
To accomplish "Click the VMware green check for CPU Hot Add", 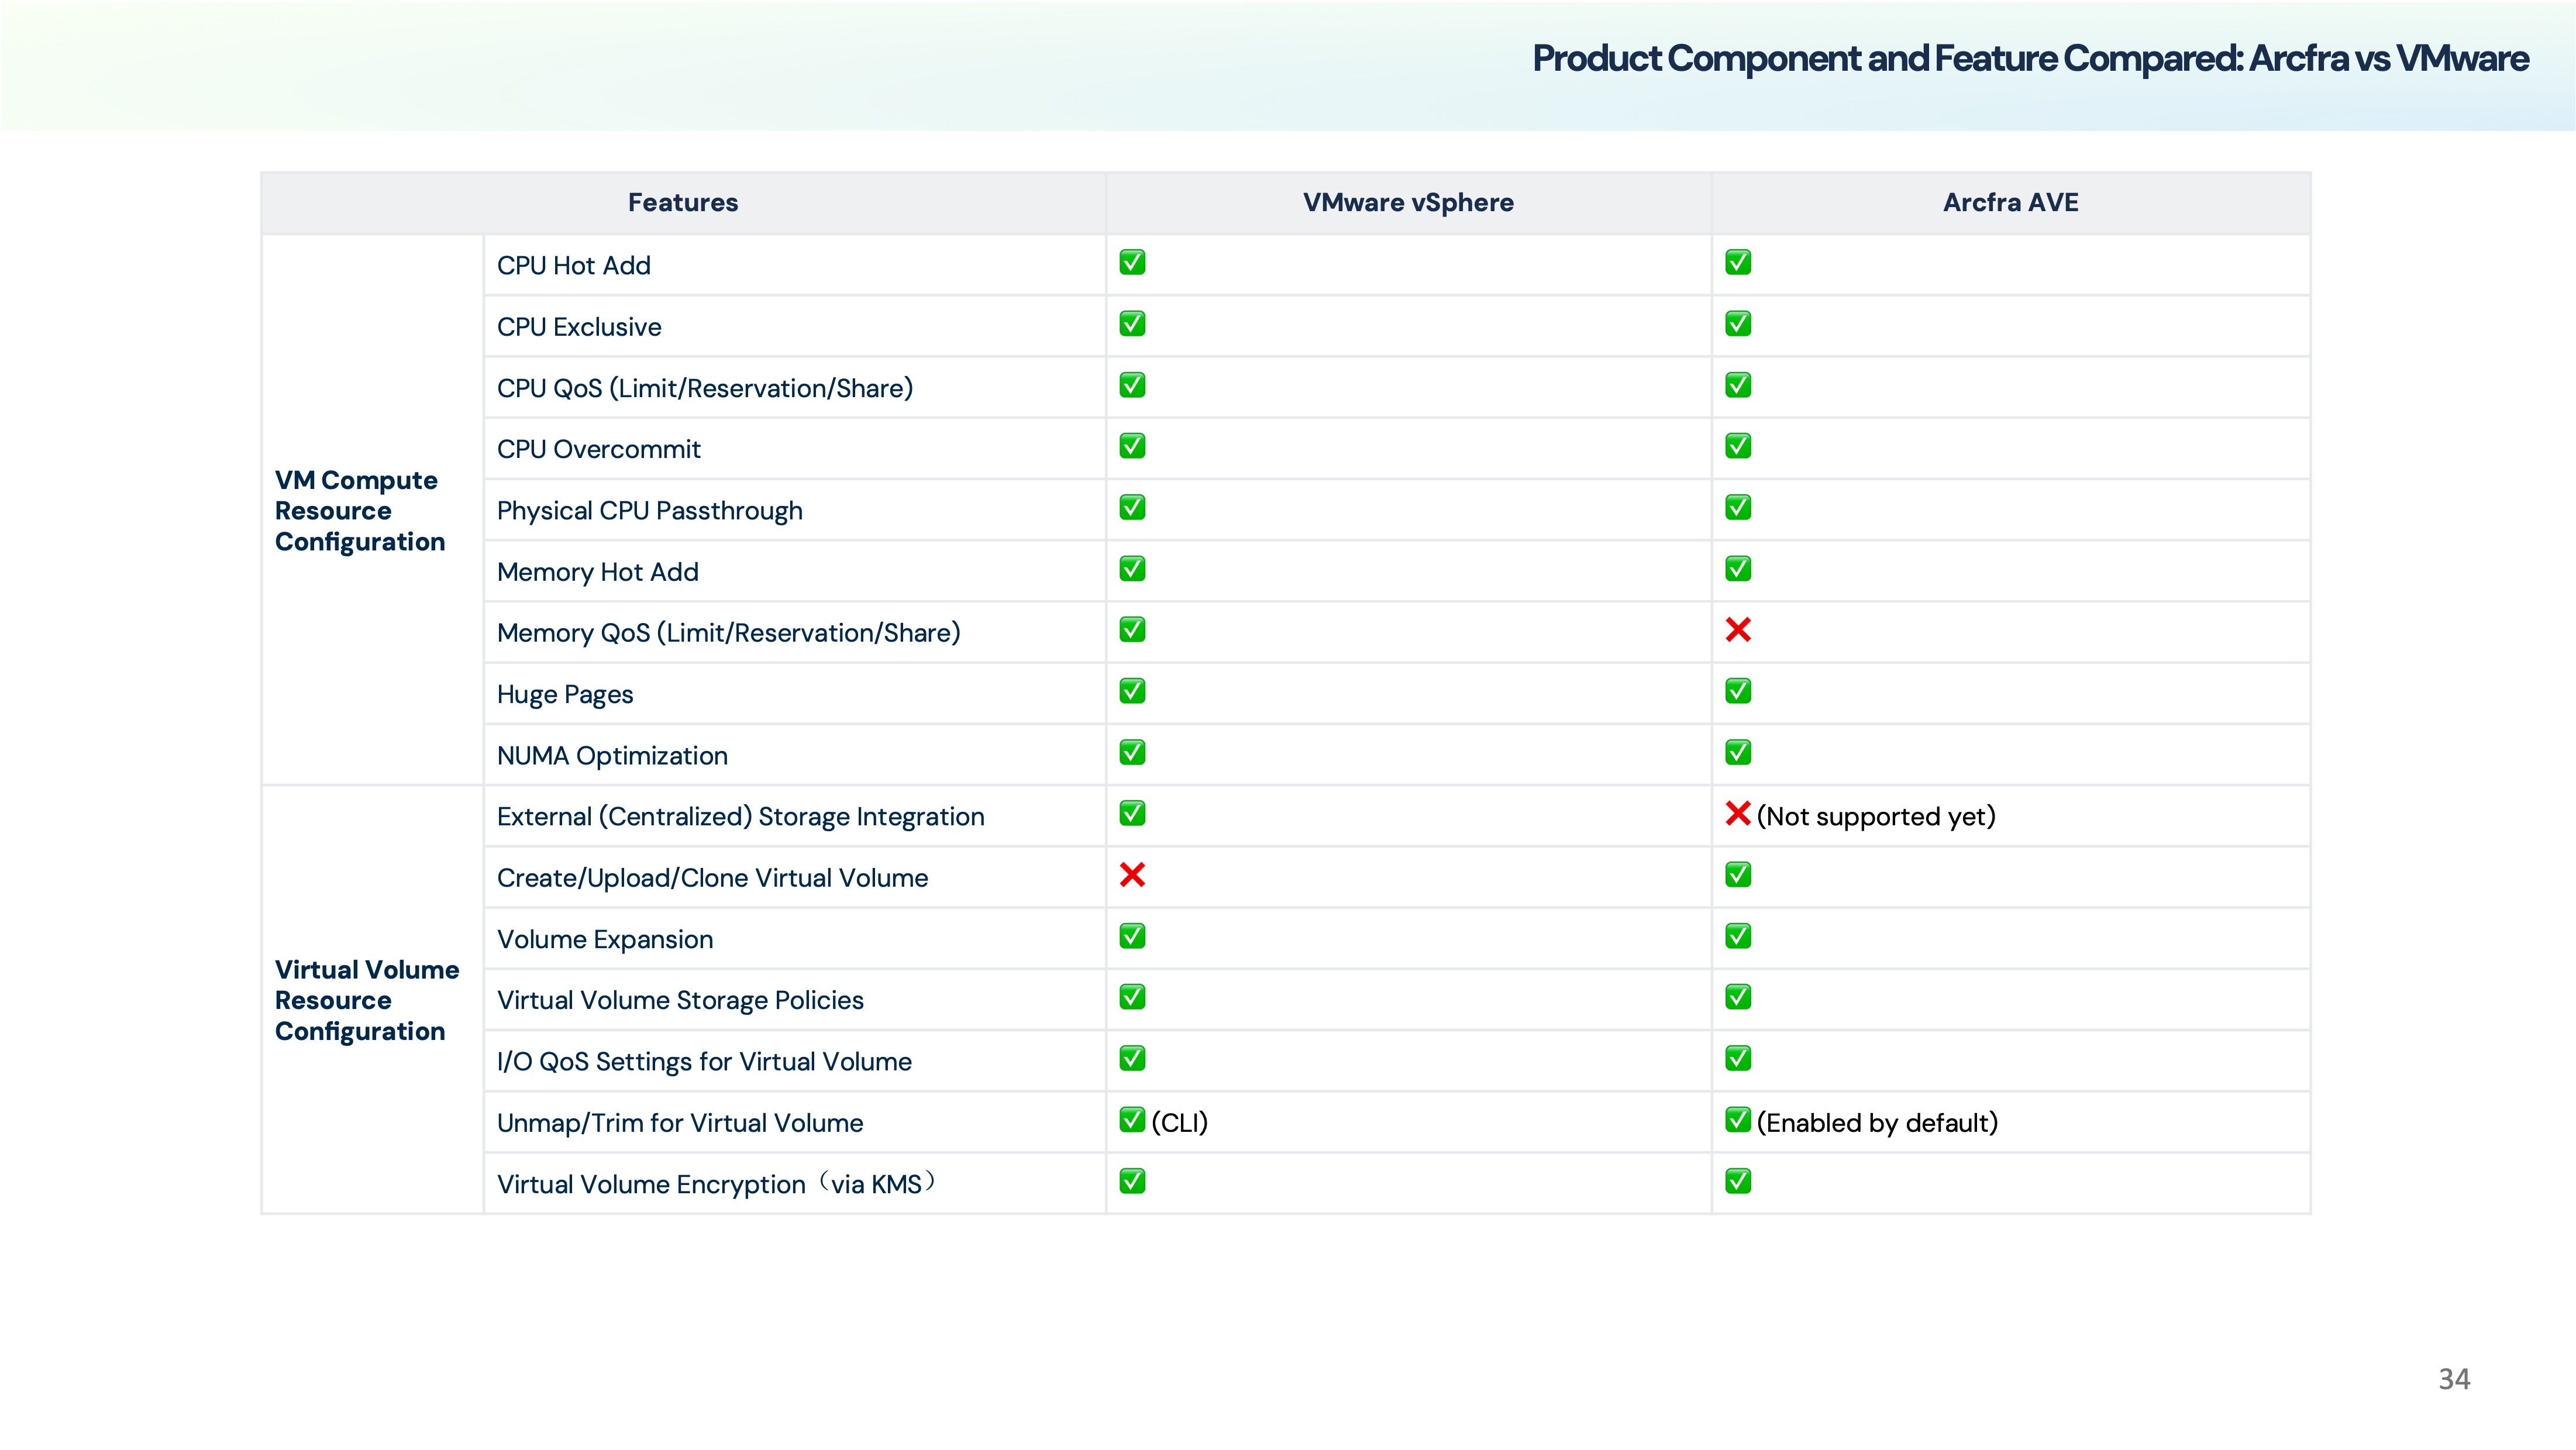I will [x=1132, y=262].
